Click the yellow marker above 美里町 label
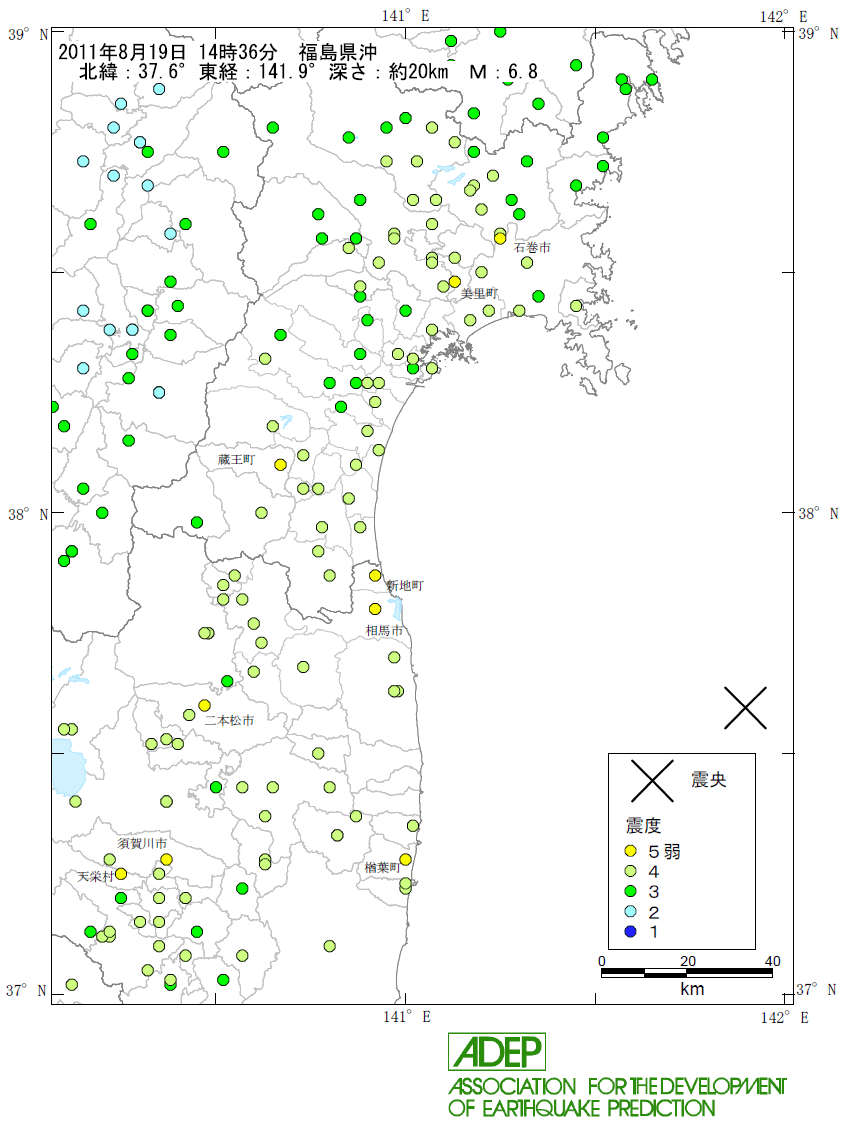 coord(455,281)
